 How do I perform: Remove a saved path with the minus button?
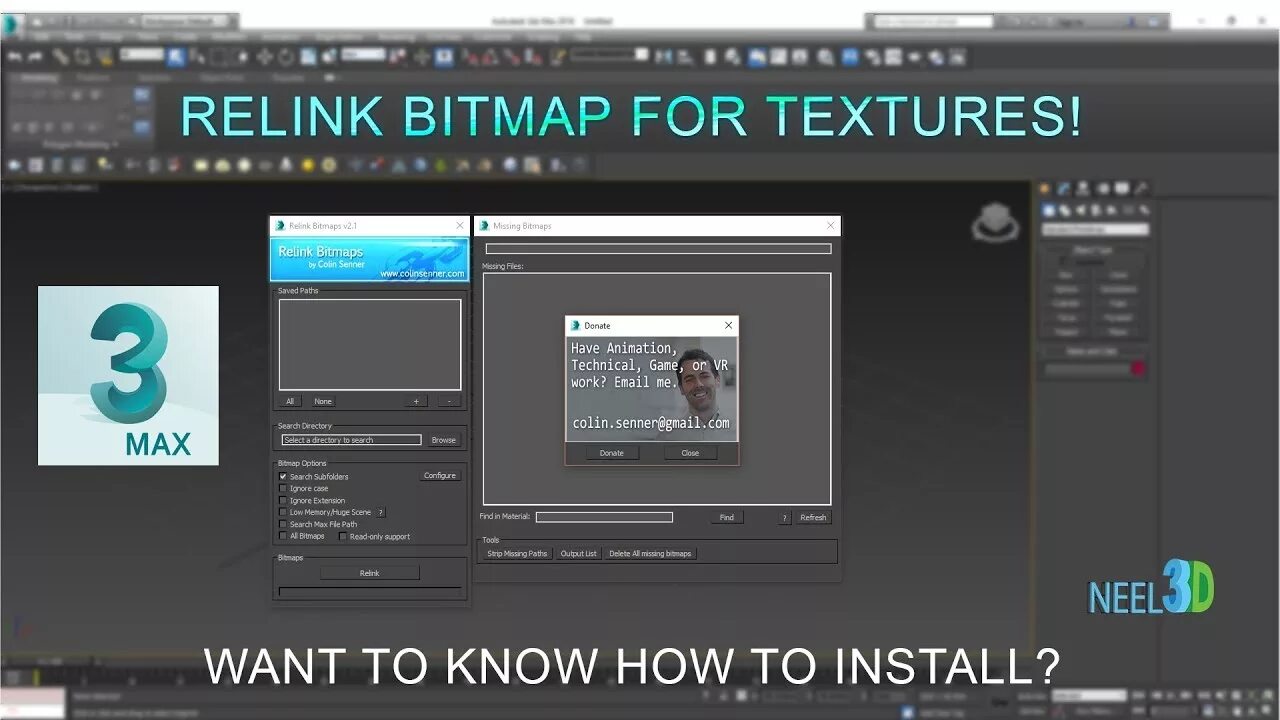click(x=449, y=401)
